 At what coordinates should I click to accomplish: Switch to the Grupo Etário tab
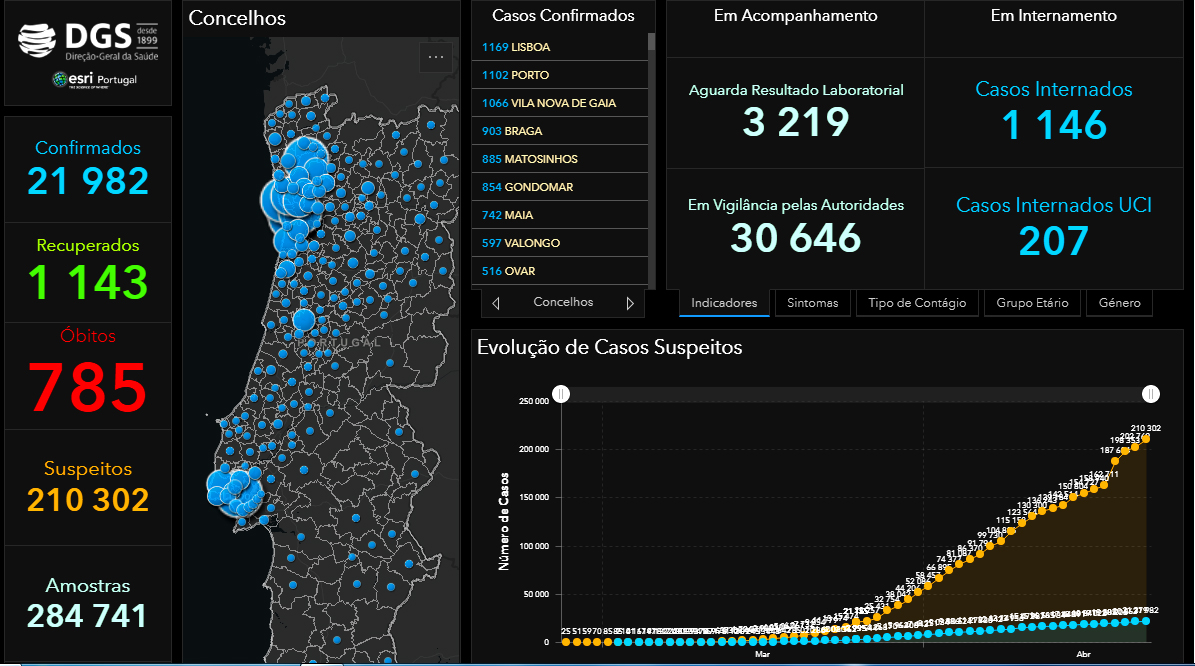[1032, 303]
